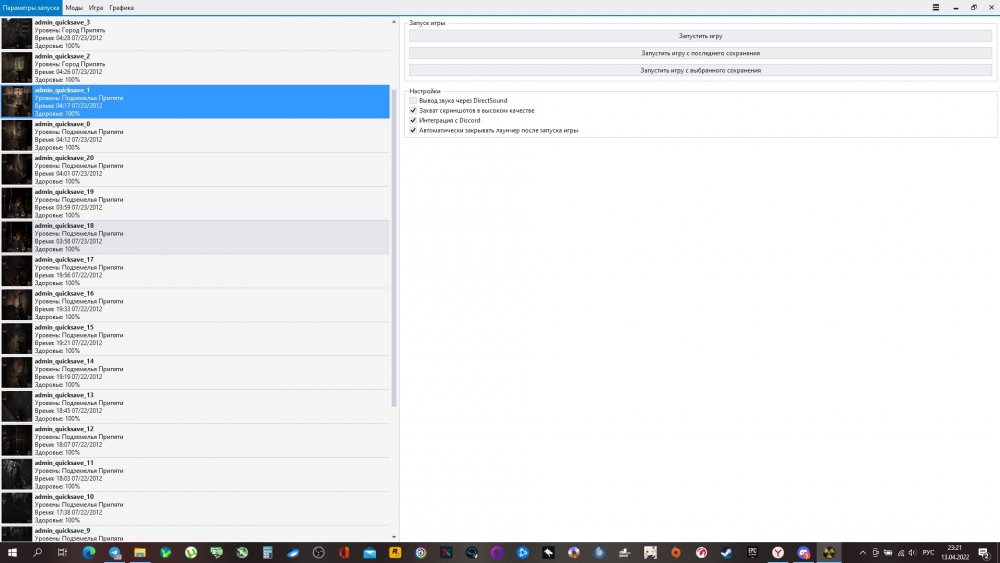Click the Rockstar Games Launcher taskbar icon

coord(395,552)
